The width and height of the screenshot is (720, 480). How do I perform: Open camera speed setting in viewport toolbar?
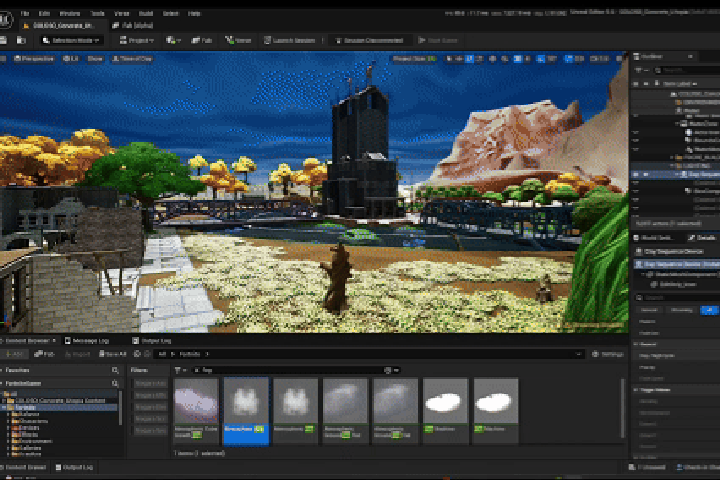click(599, 59)
